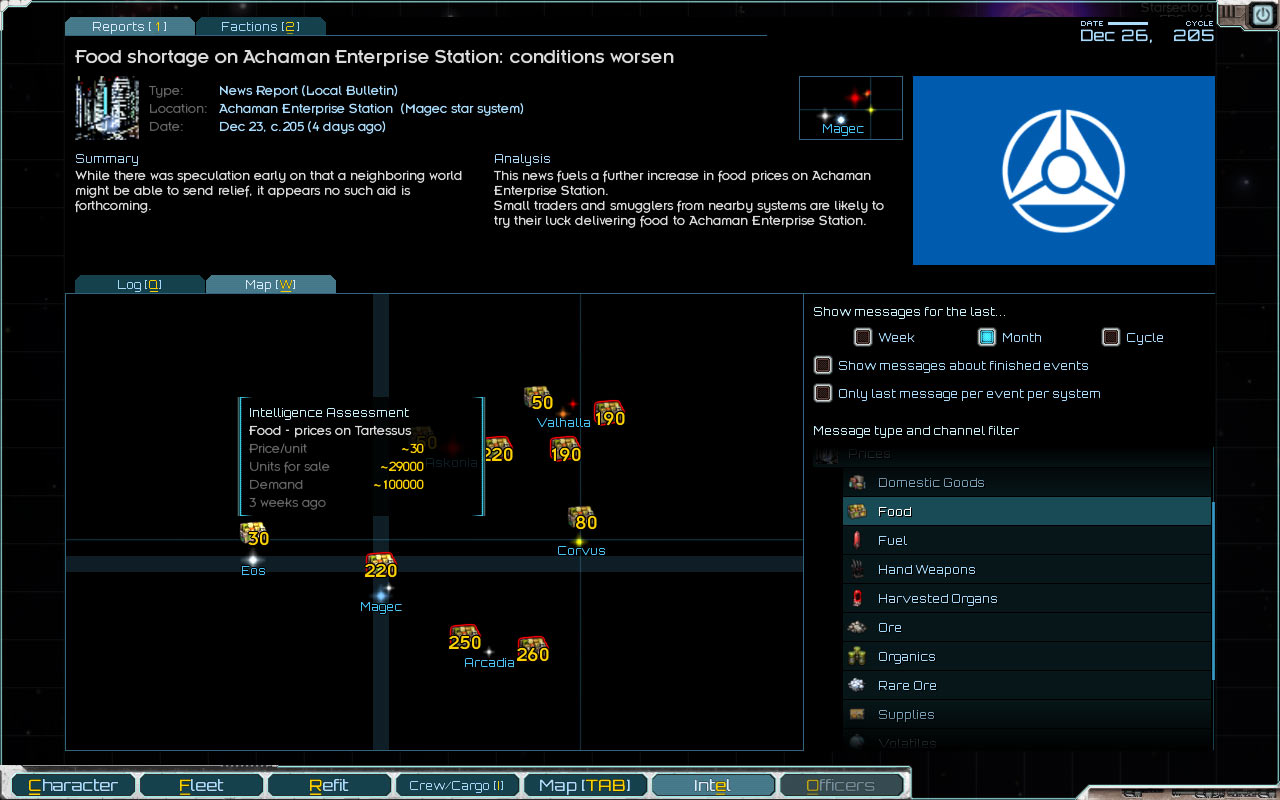The width and height of the screenshot is (1280, 800).
Task: Open the Intel screen
Action: [713, 785]
